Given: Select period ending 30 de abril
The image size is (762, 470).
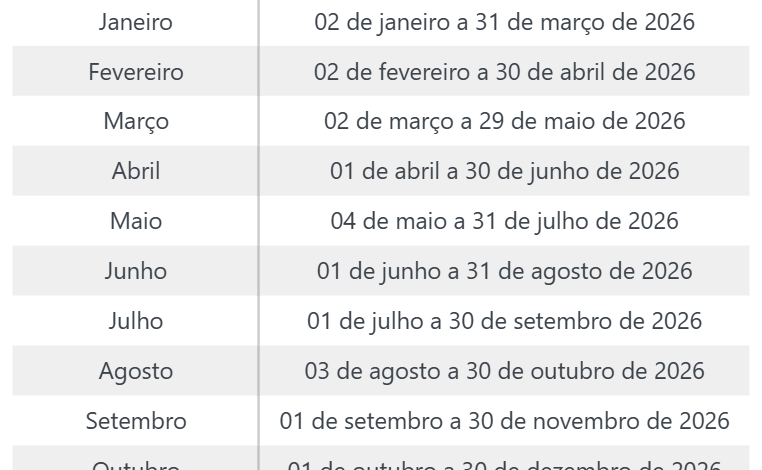Looking at the screenshot, I should (504, 72).
